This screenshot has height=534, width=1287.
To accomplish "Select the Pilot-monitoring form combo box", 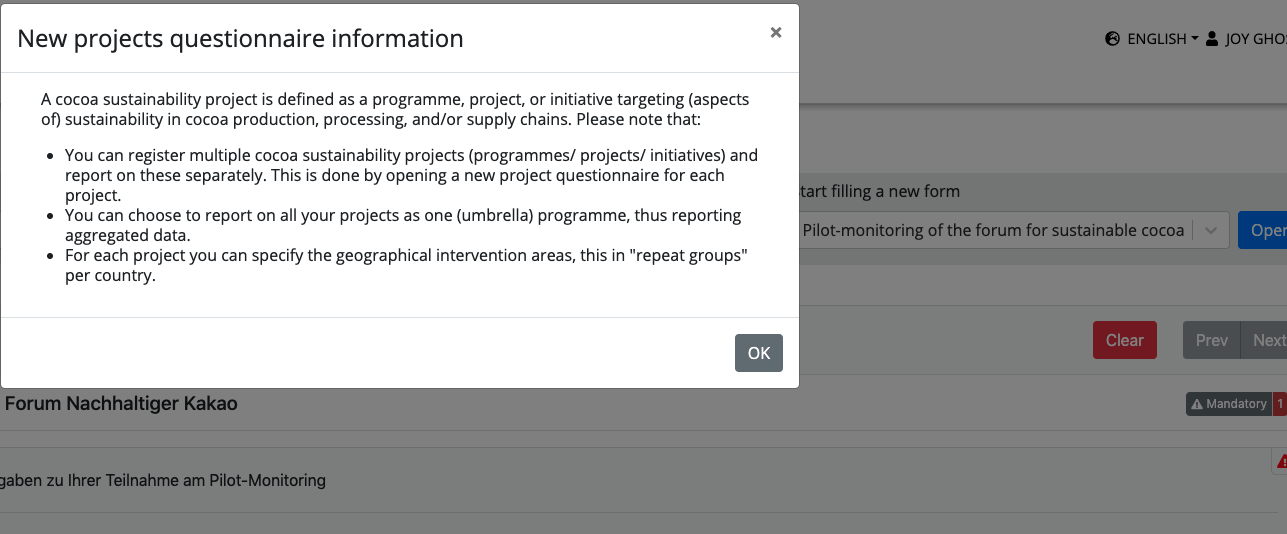I will coord(1012,230).
